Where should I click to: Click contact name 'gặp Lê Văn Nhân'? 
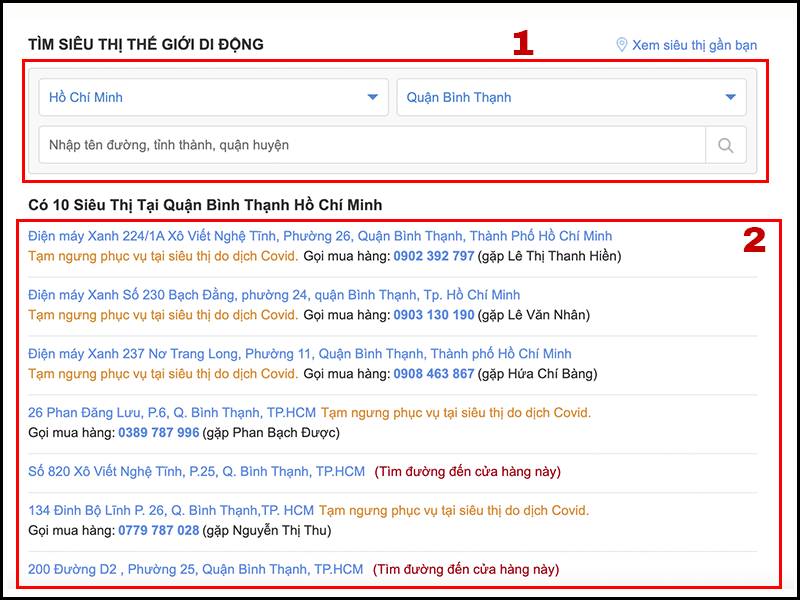pos(534,315)
